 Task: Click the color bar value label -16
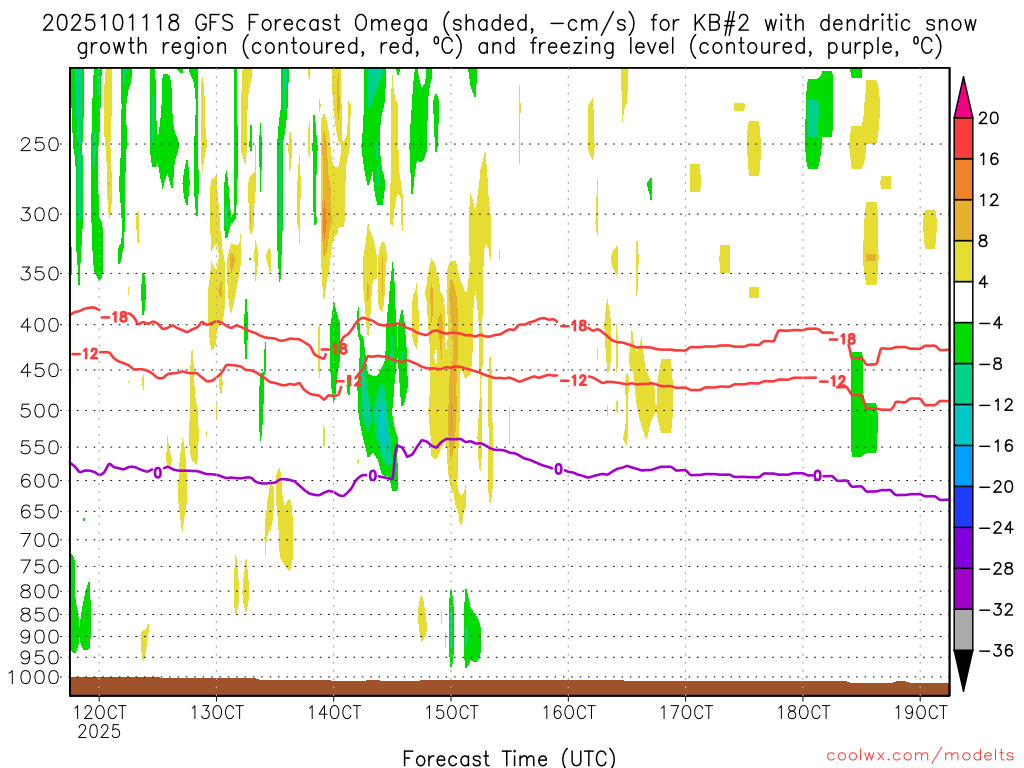[x=997, y=446]
